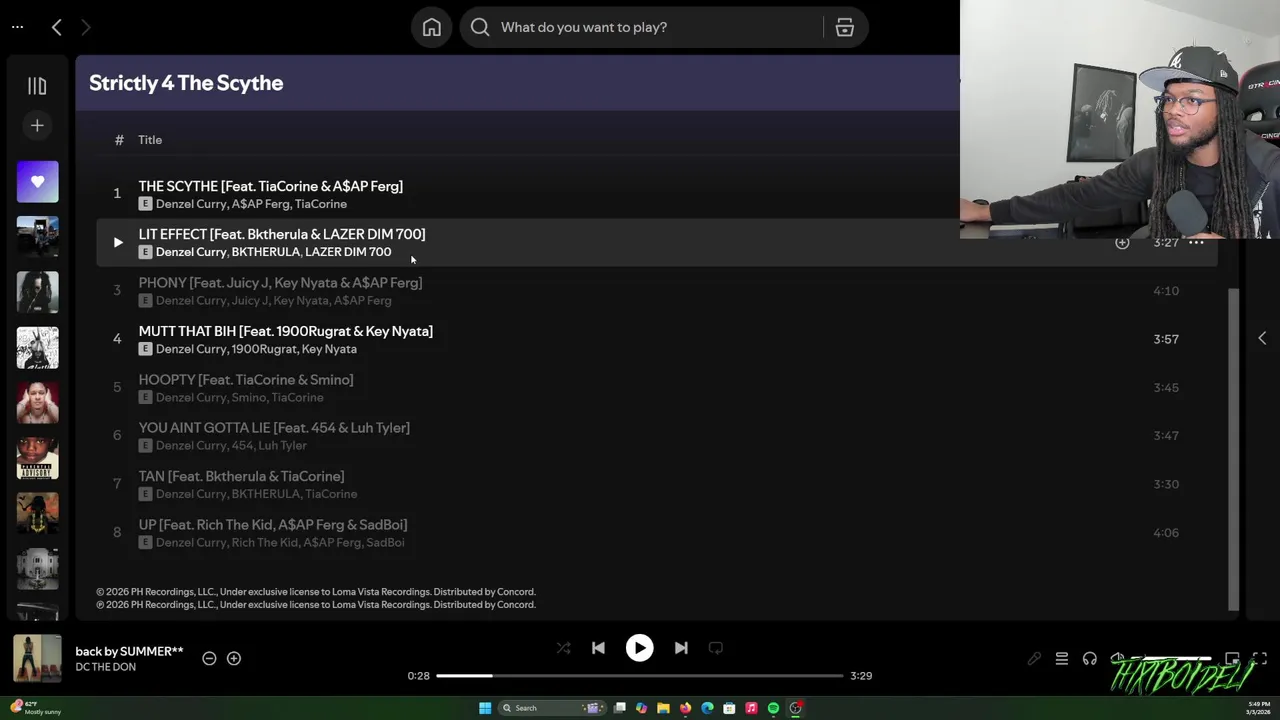Open Parental Advisory album in library sidebar
The image size is (1280, 720).
tap(38, 458)
